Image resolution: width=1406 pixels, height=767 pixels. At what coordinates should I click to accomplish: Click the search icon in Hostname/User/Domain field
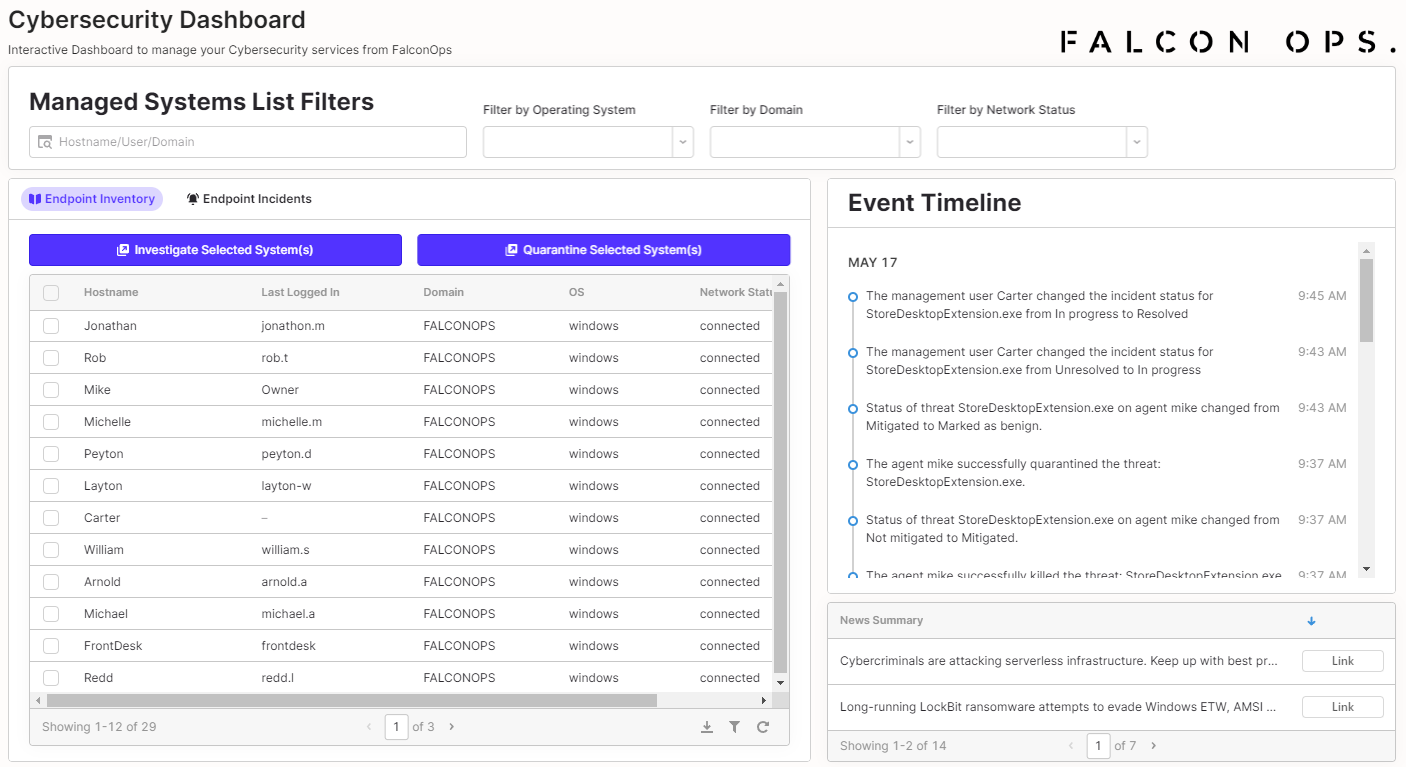[x=45, y=142]
